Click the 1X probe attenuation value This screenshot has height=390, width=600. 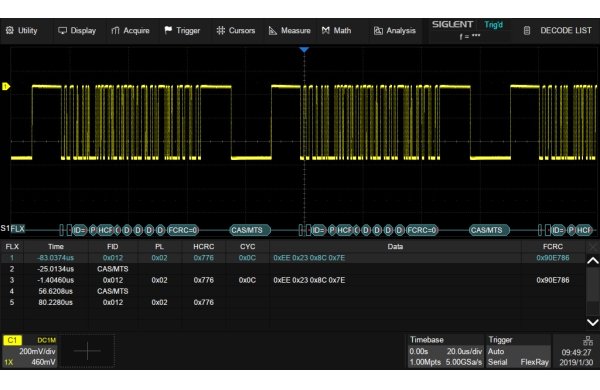pyautogui.click(x=8, y=362)
